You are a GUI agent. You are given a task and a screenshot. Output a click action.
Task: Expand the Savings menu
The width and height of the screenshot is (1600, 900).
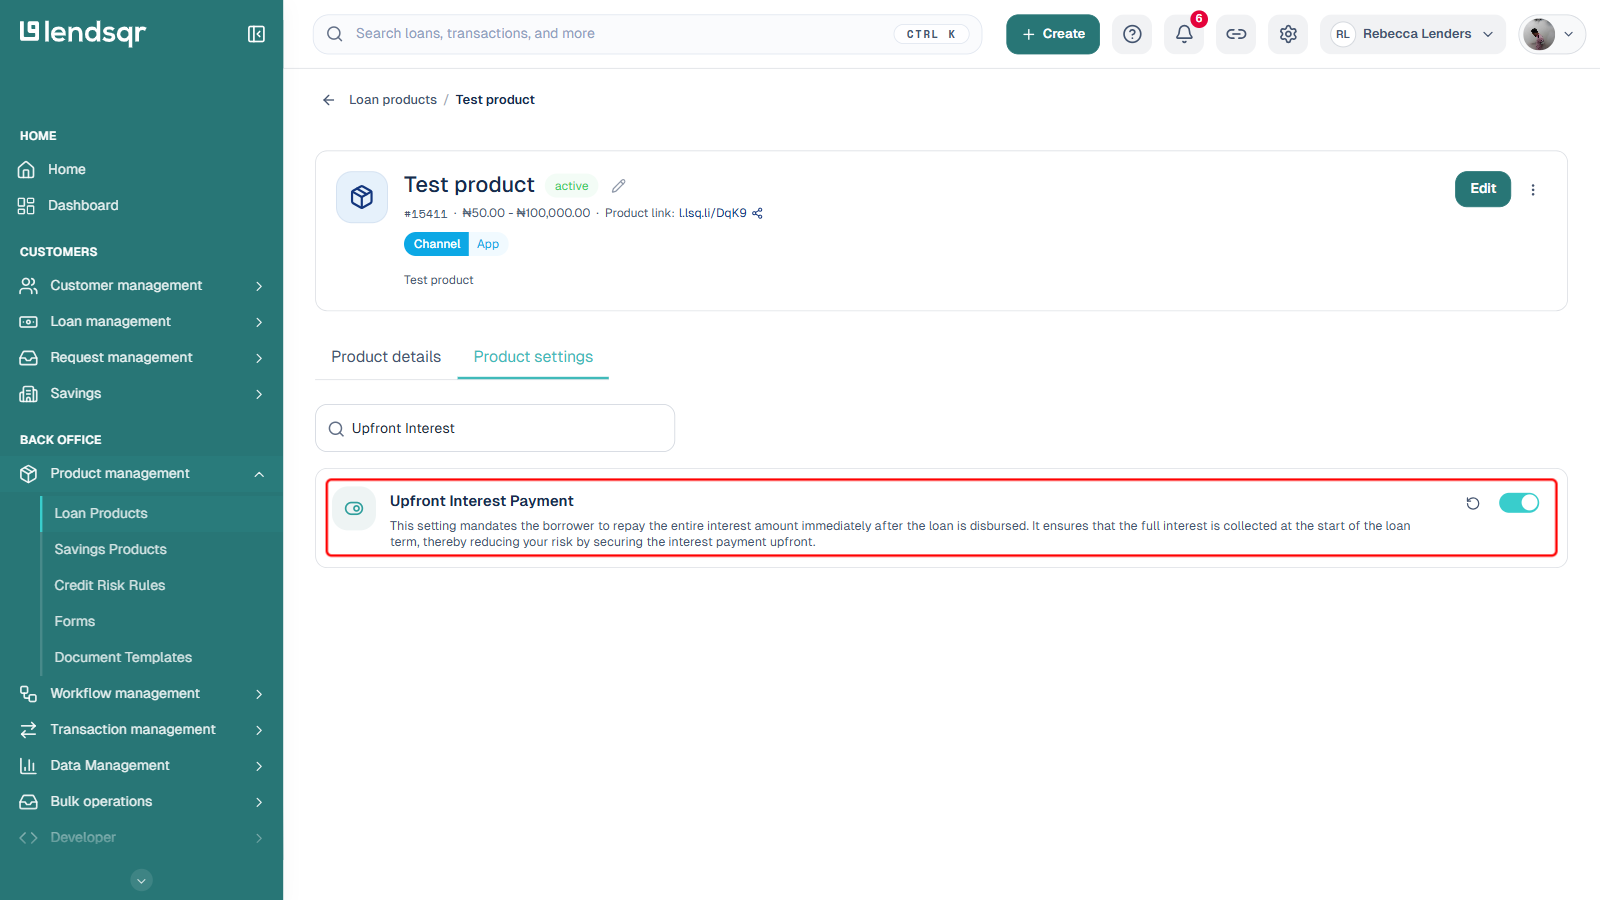point(141,394)
